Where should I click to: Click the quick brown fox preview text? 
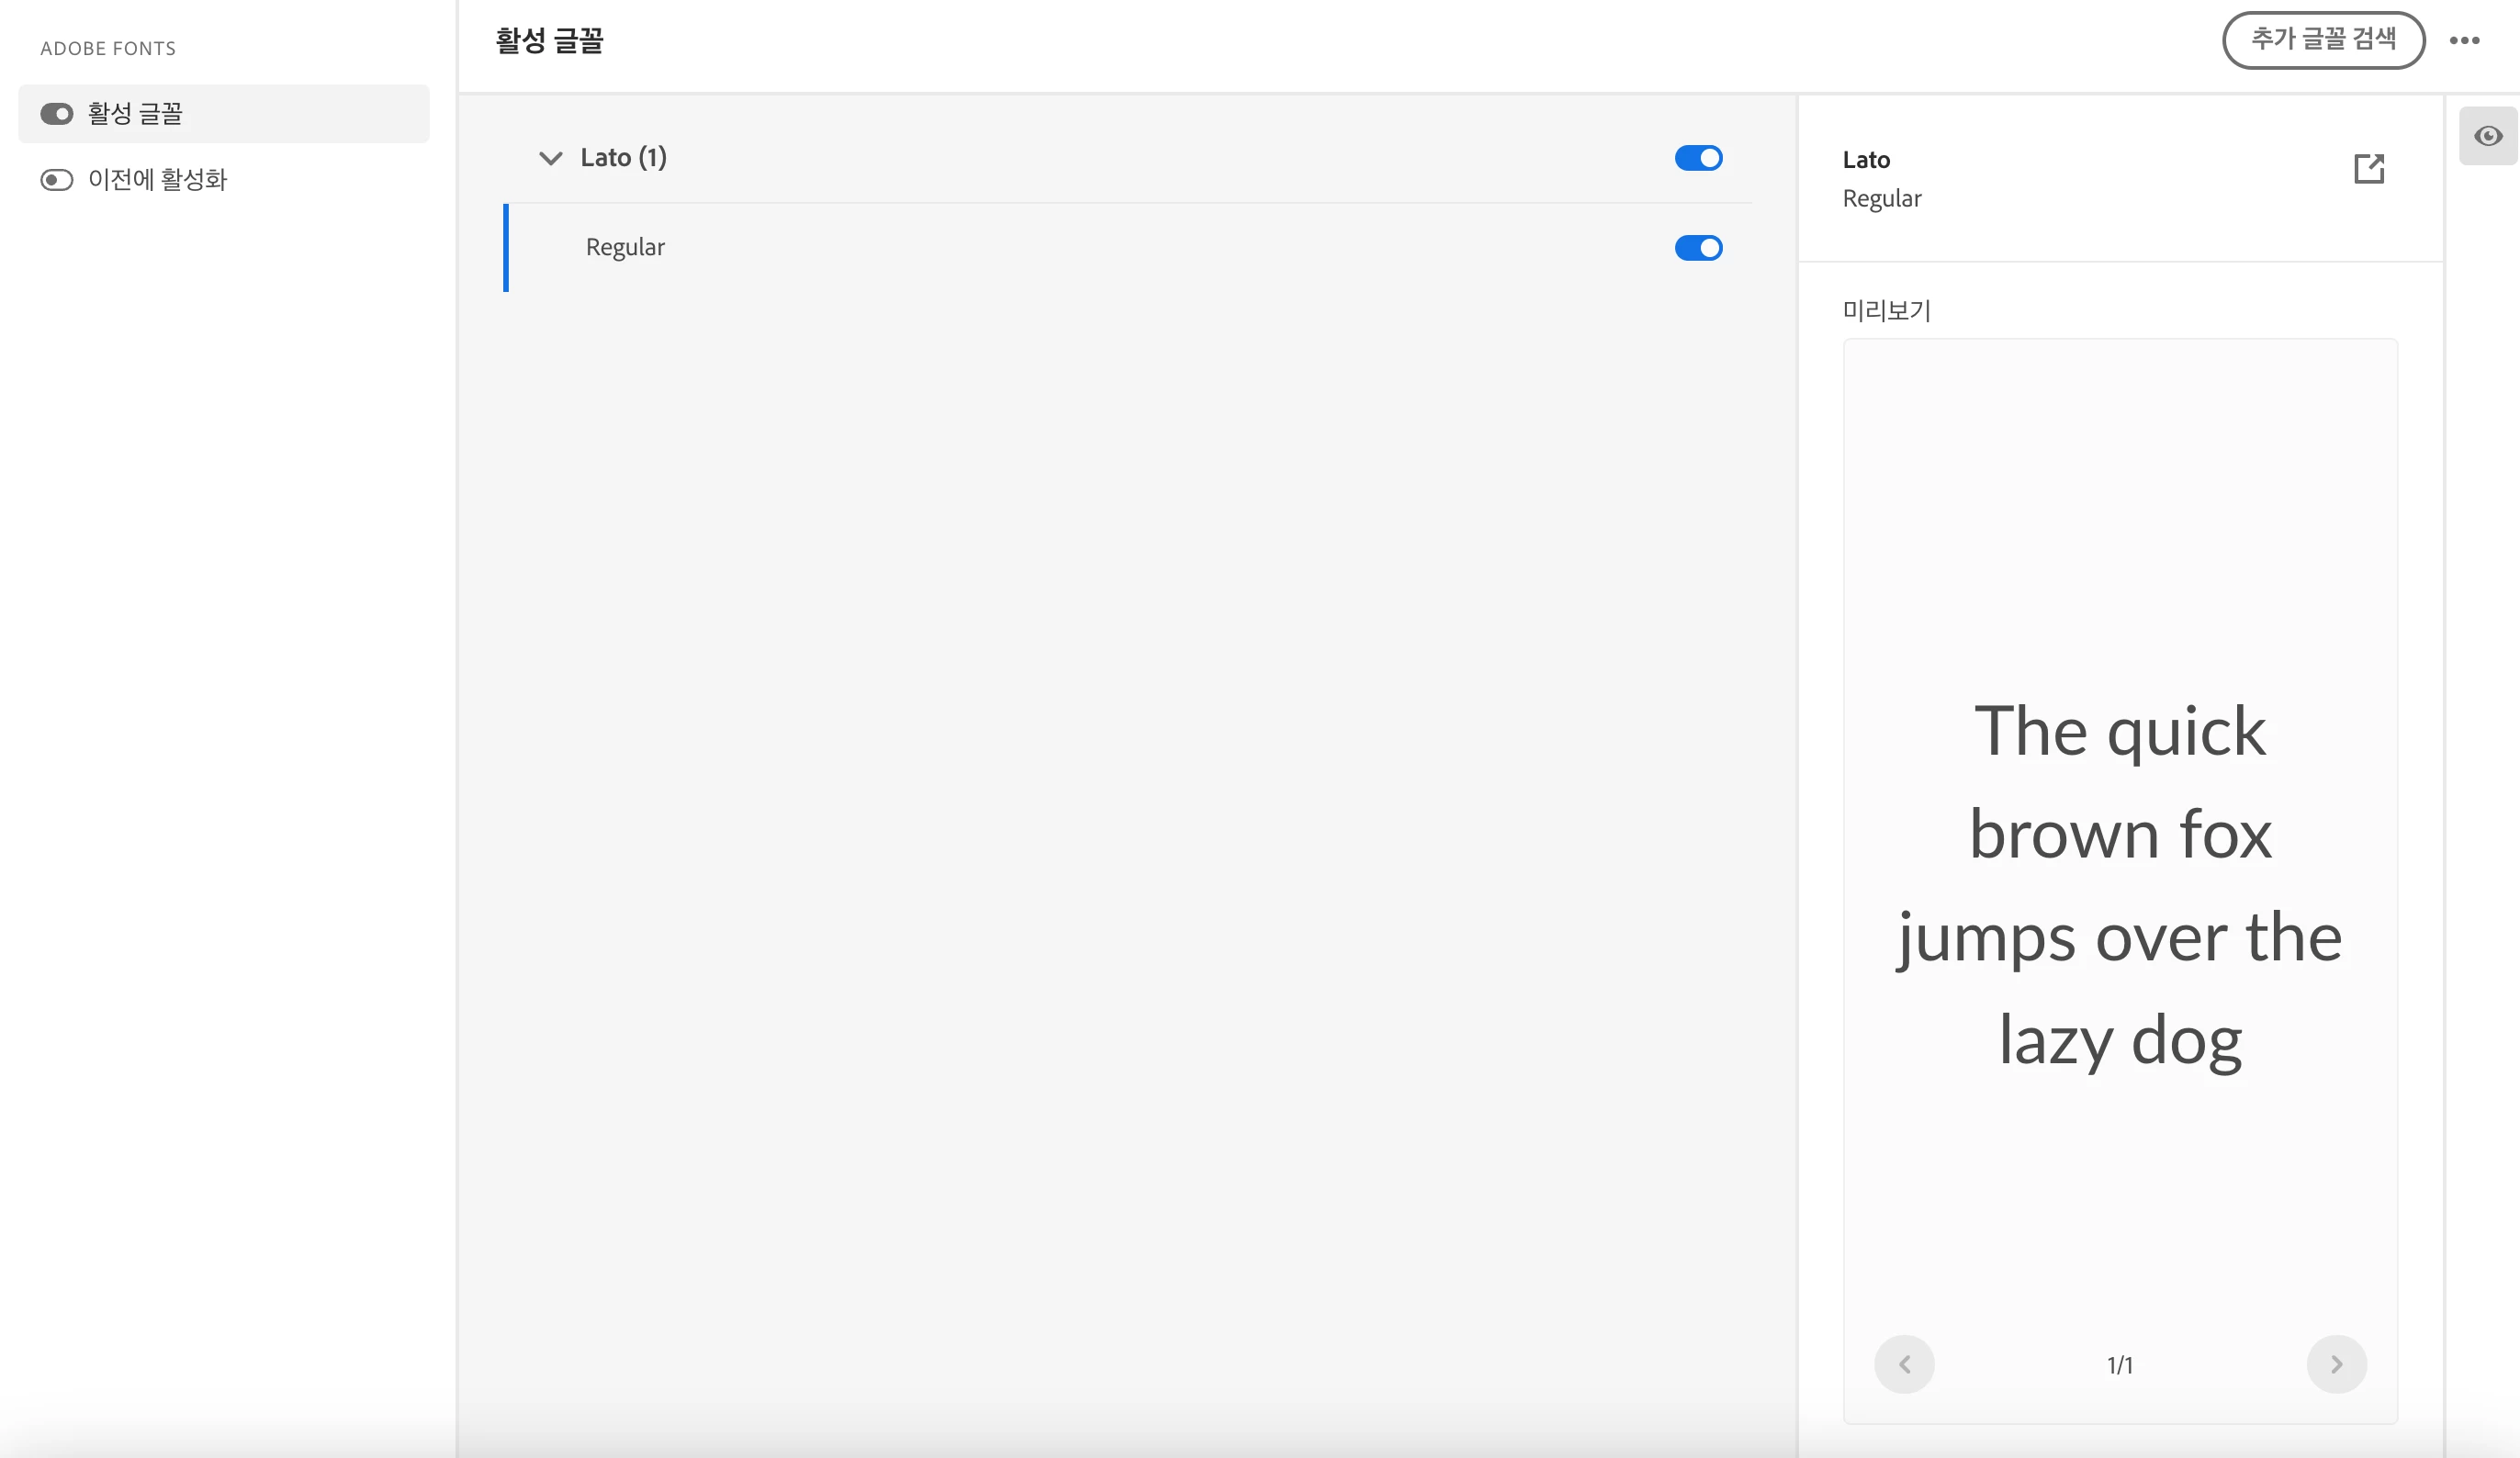(2120, 885)
